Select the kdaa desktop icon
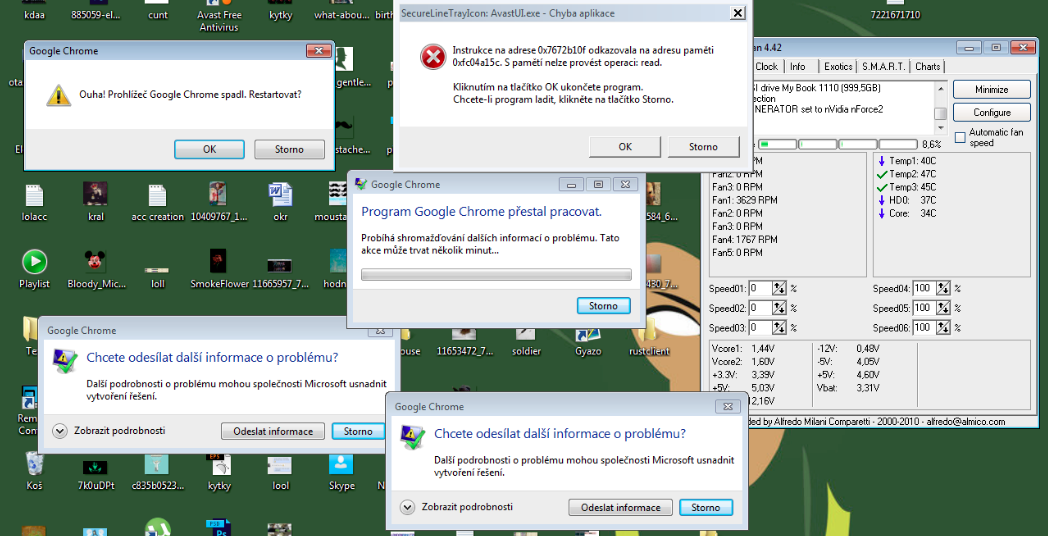 click(34, 12)
